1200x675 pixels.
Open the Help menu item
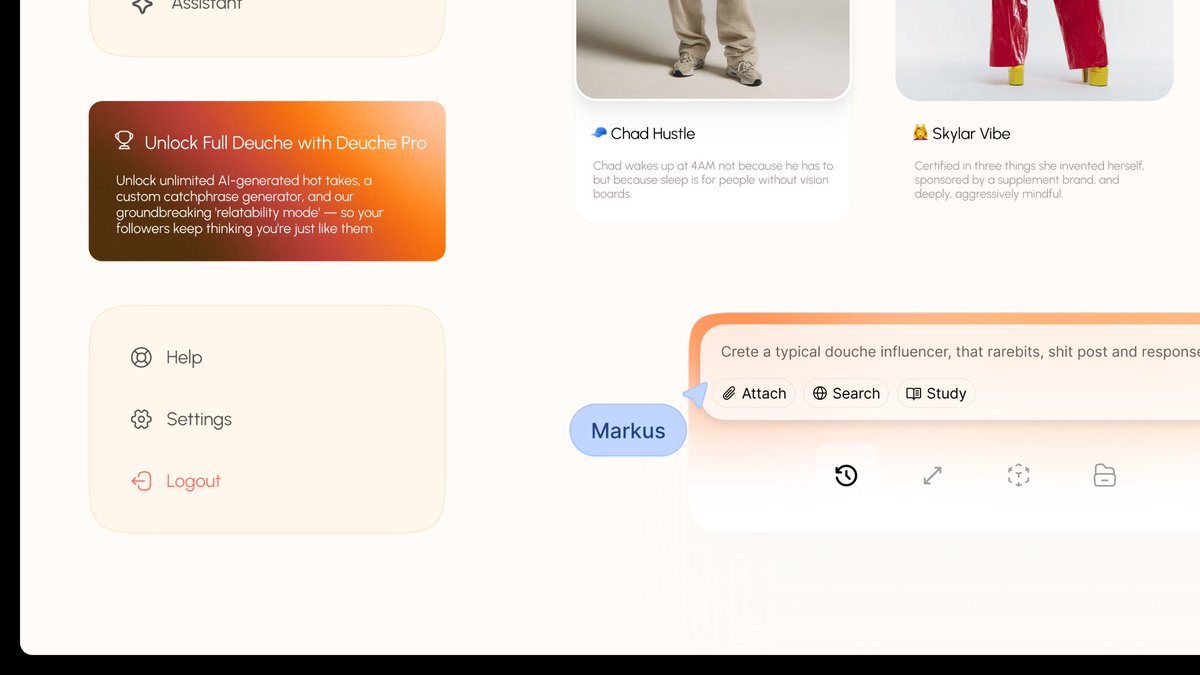pyautogui.click(x=166, y=357)
